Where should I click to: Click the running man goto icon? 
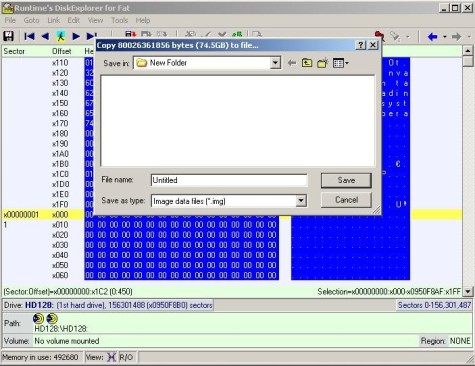[61, 36]
